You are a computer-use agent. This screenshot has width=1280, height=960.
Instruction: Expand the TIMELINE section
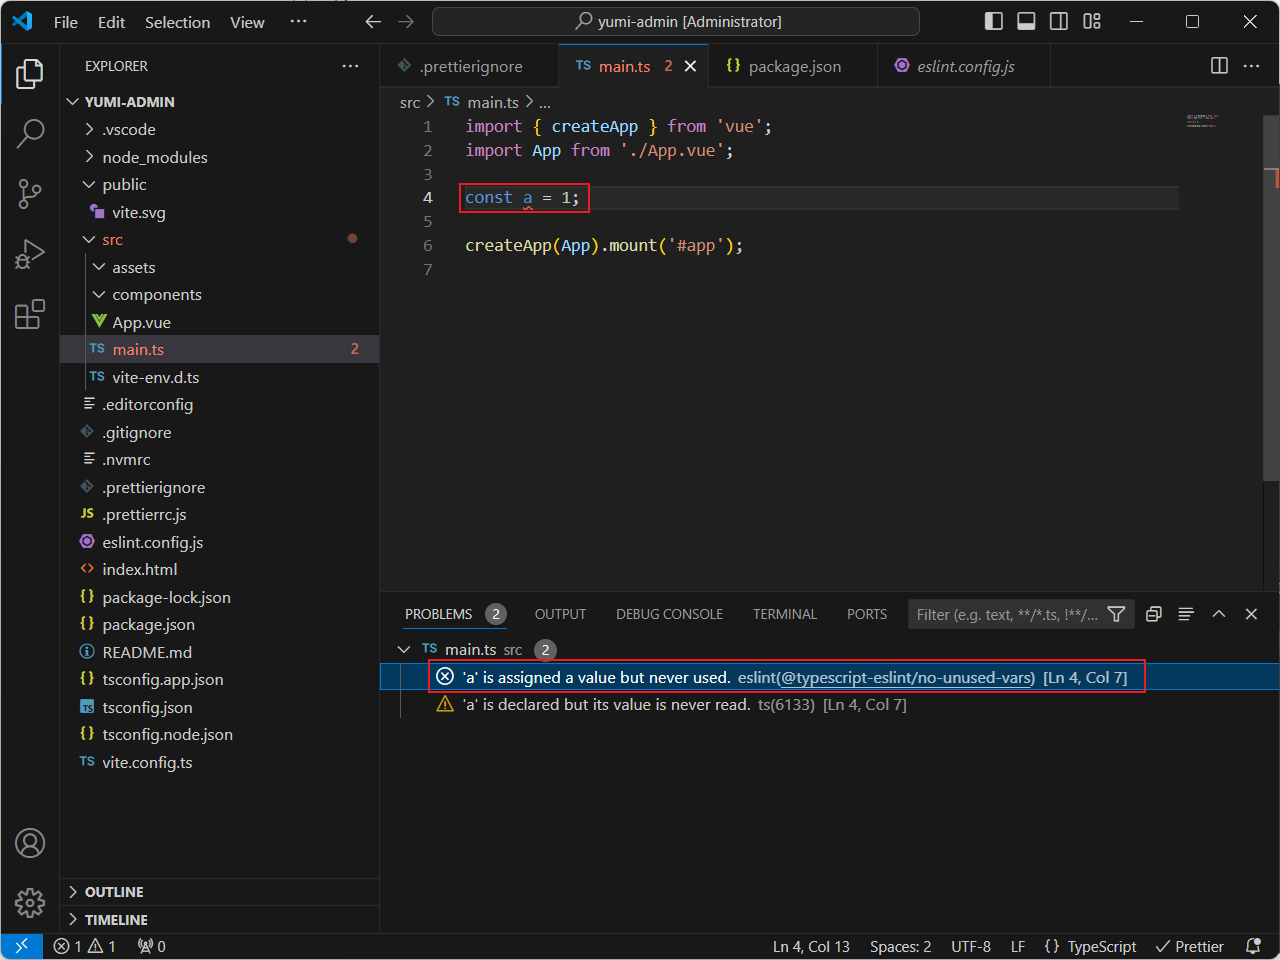[x=220, y=920]
